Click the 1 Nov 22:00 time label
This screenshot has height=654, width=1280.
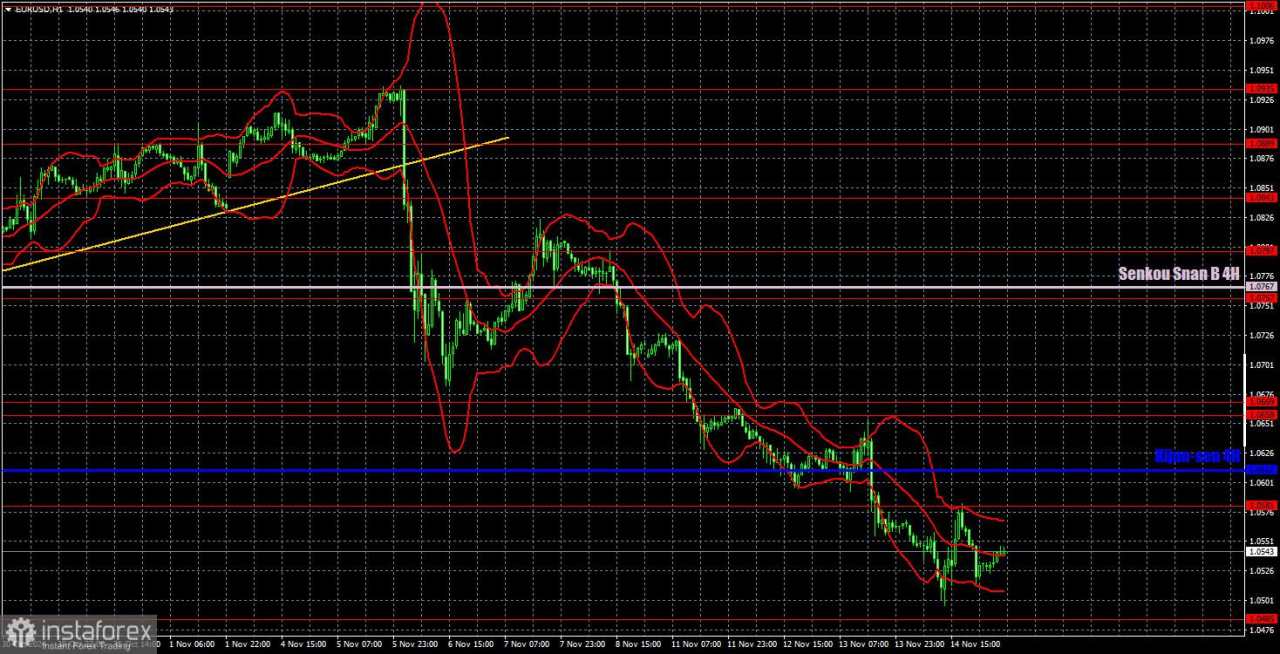tap(246, 645)
